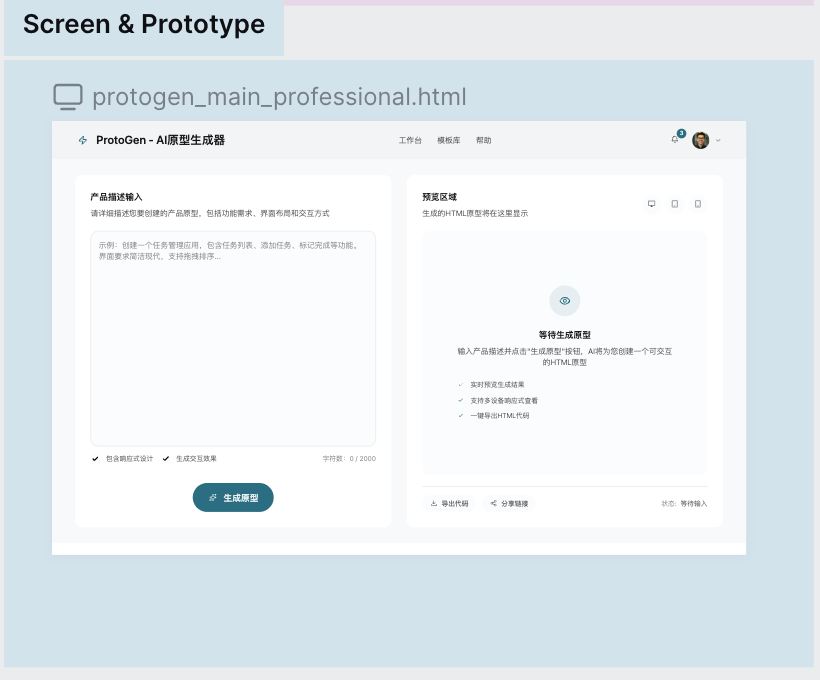The width and height of the screenshot is (820, 680).
Task: Switch preview to tablet view icon
Action: [x=675, y=204]
